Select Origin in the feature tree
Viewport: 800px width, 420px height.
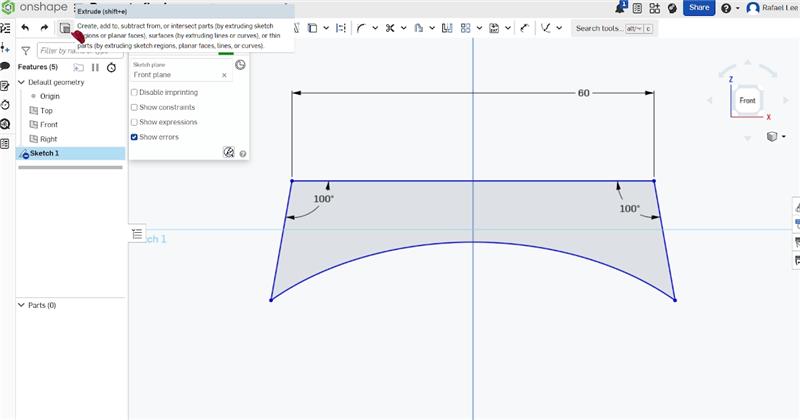pos(50,96)
